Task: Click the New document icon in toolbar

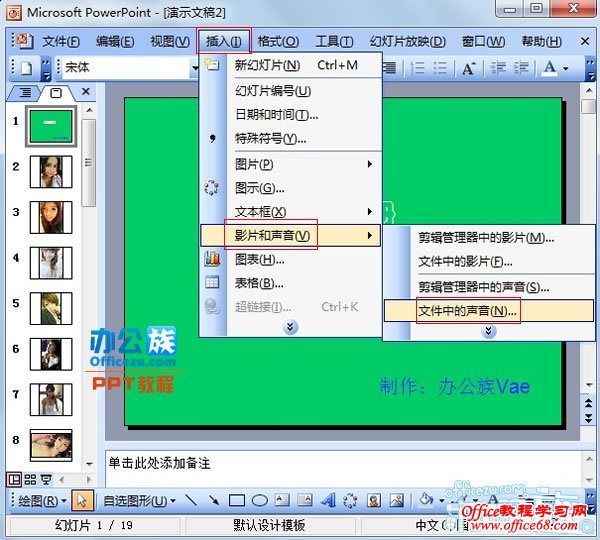Action: click(26, 68)
